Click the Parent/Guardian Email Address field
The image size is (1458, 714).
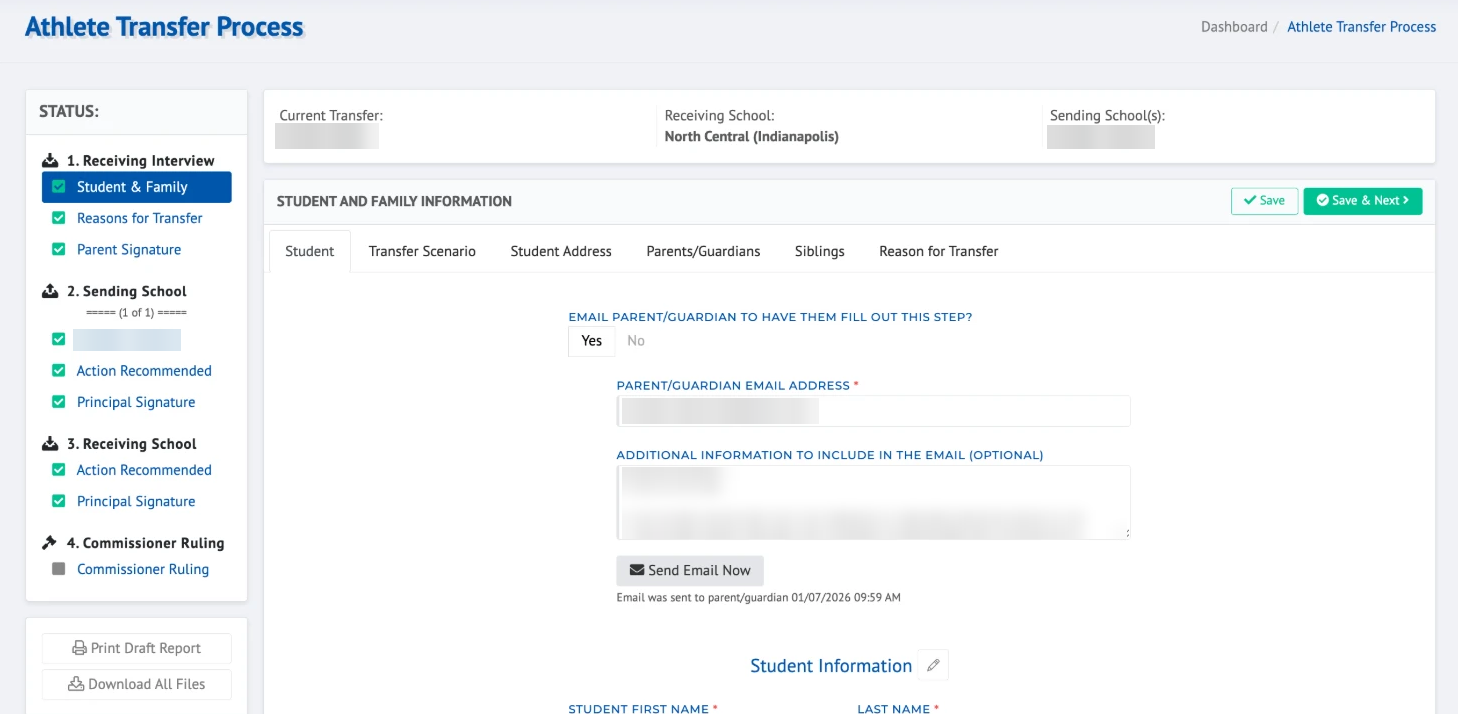click(873, 411)
